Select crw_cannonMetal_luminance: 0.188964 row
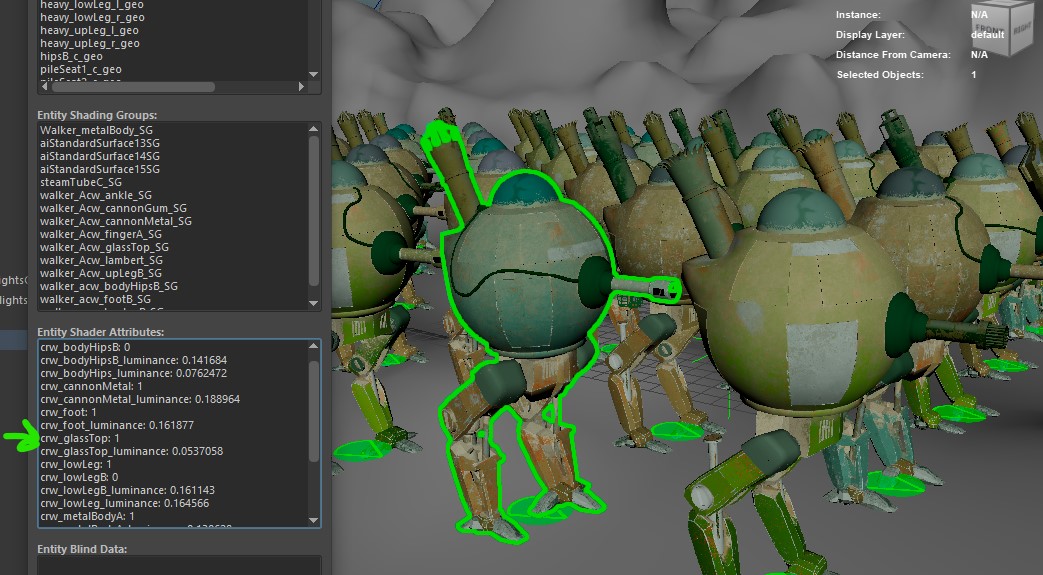1043x575 pixels. click(140, 399)
